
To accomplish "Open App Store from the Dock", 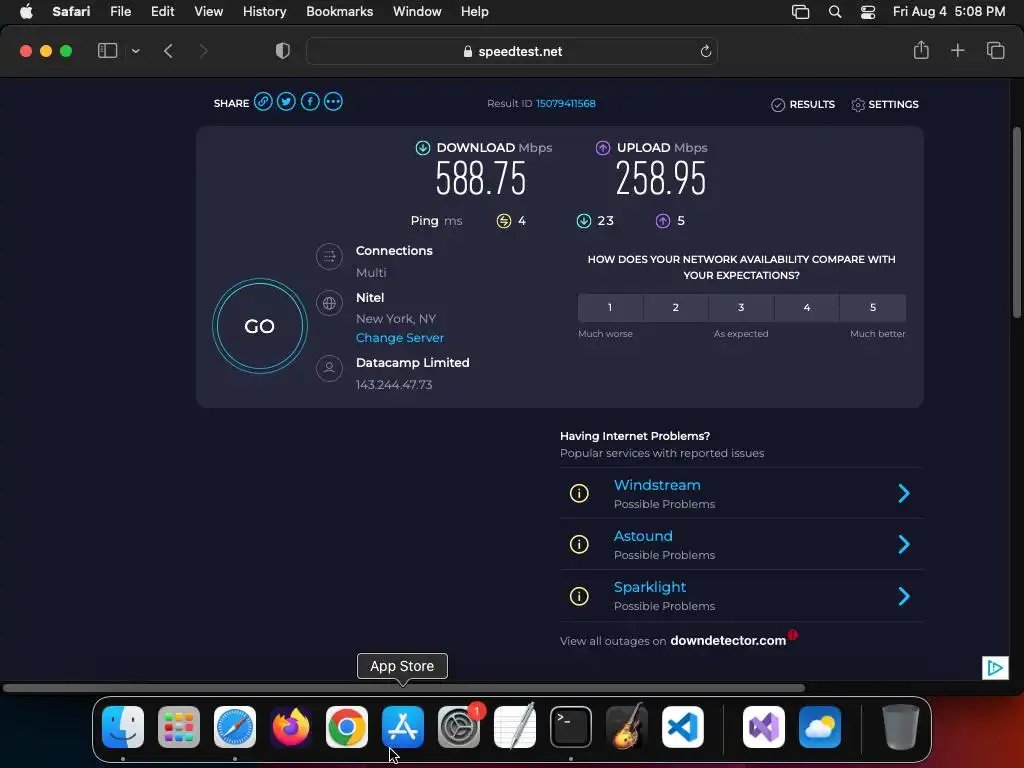I will (403, 727).
